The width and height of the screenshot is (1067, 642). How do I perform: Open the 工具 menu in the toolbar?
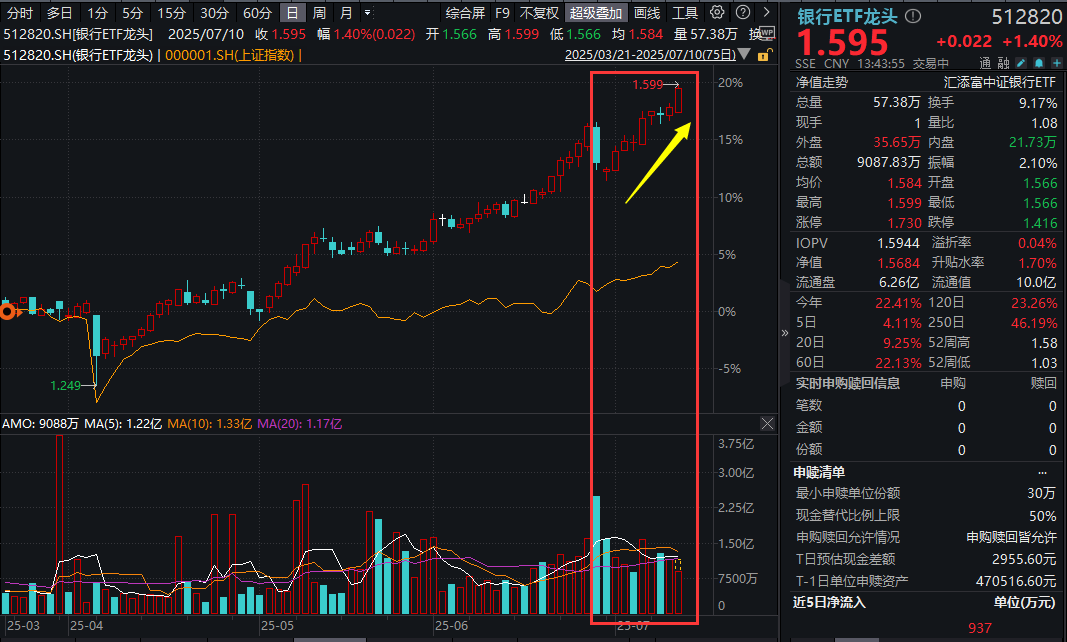coord(683,12)
